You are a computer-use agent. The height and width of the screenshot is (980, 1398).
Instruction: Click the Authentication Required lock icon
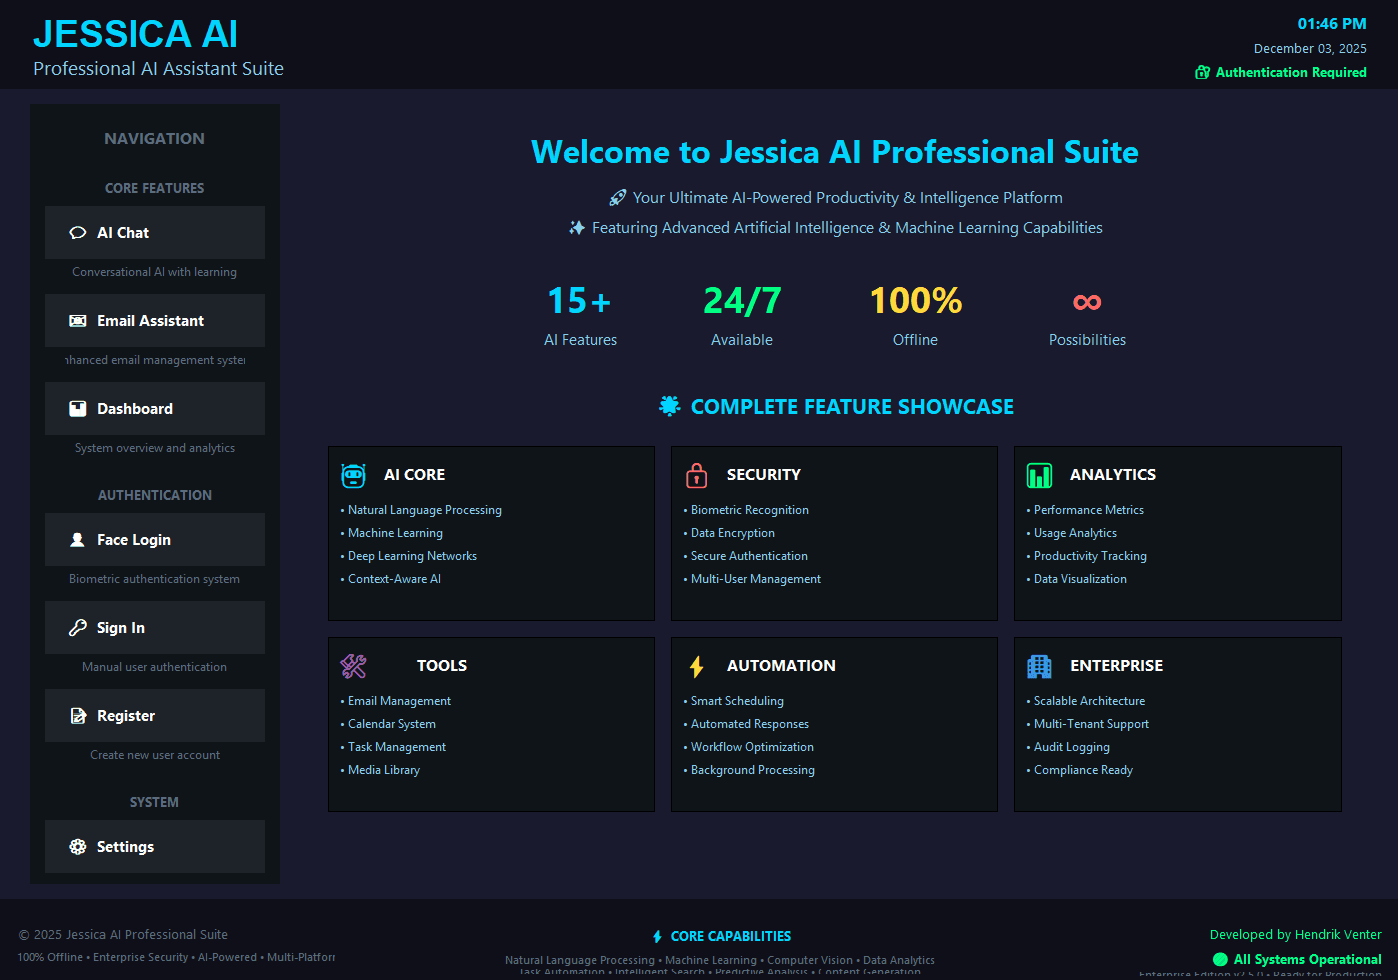tap(1200, 72)
